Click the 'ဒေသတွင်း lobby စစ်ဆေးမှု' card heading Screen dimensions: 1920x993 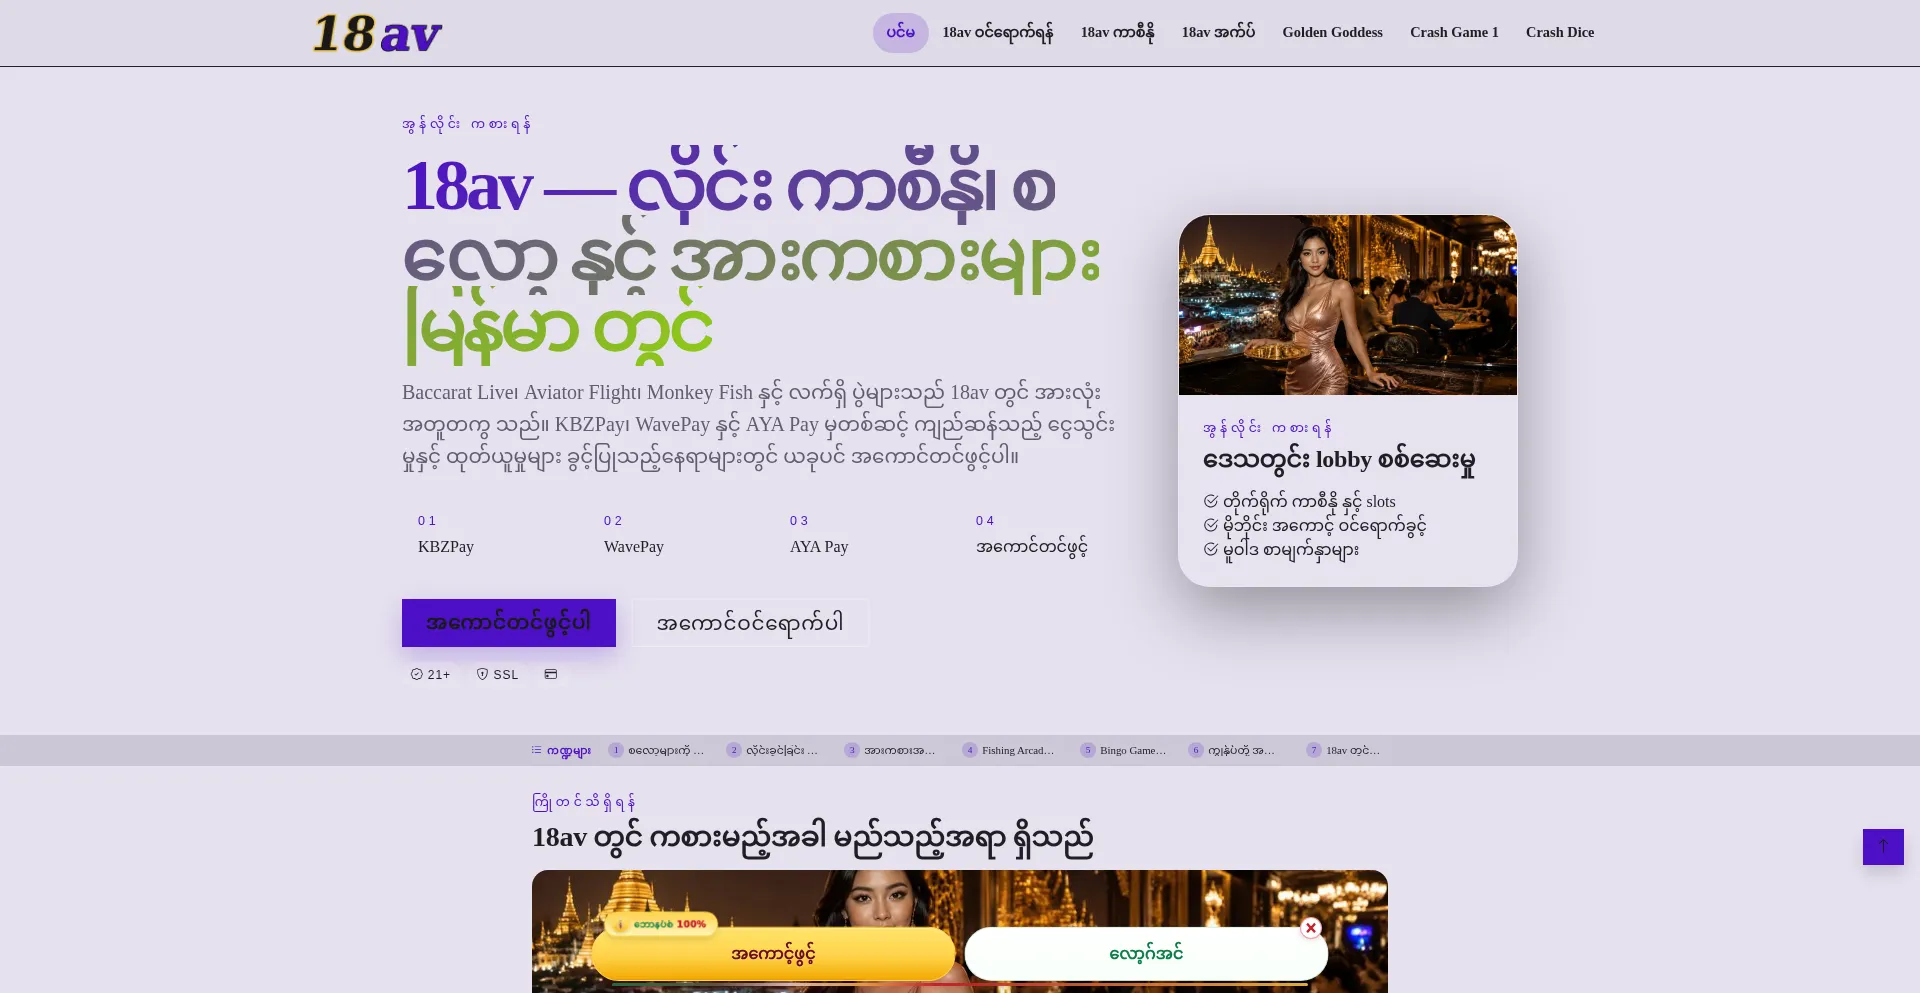point(1339,461)
